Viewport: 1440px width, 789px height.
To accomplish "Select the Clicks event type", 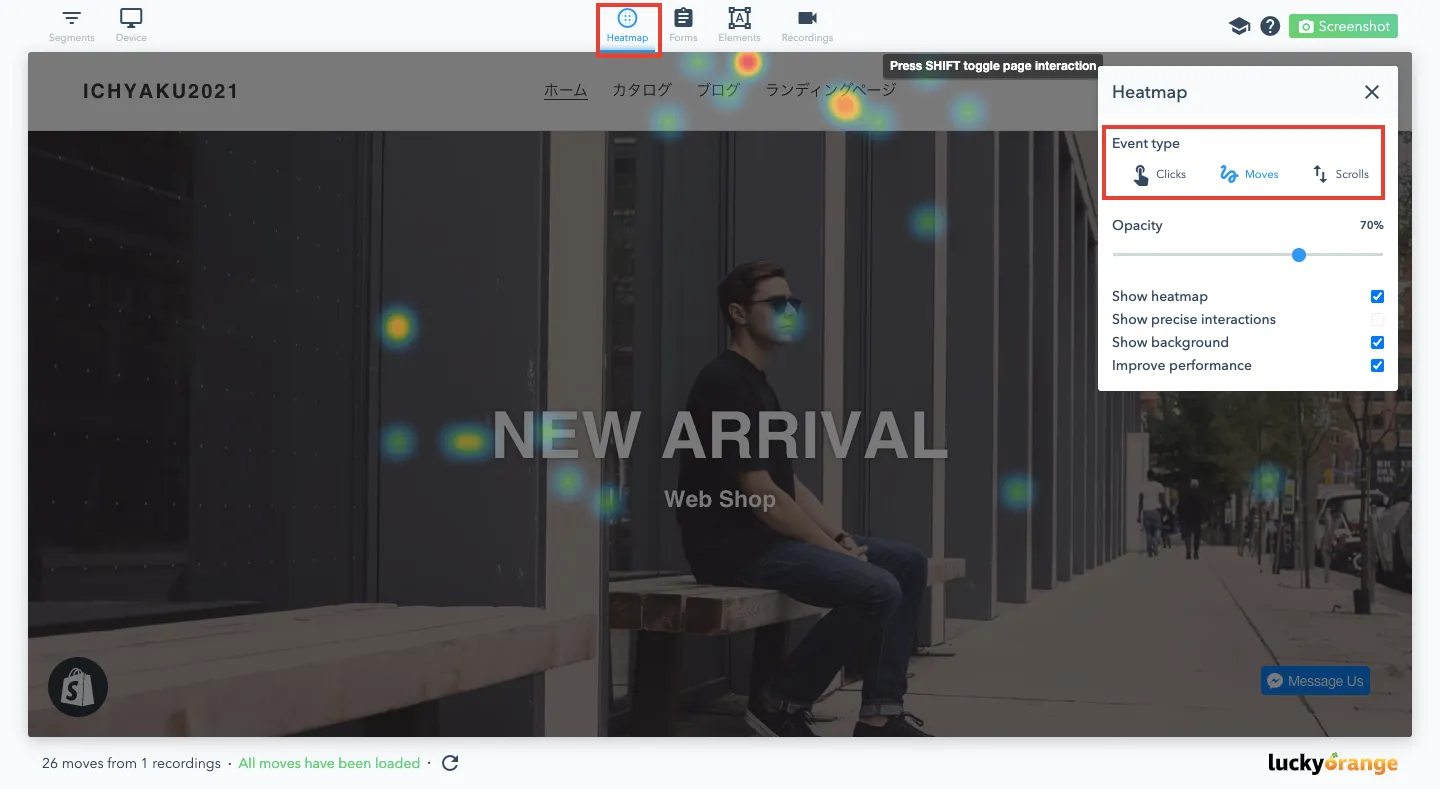I will coord(1159,175).
